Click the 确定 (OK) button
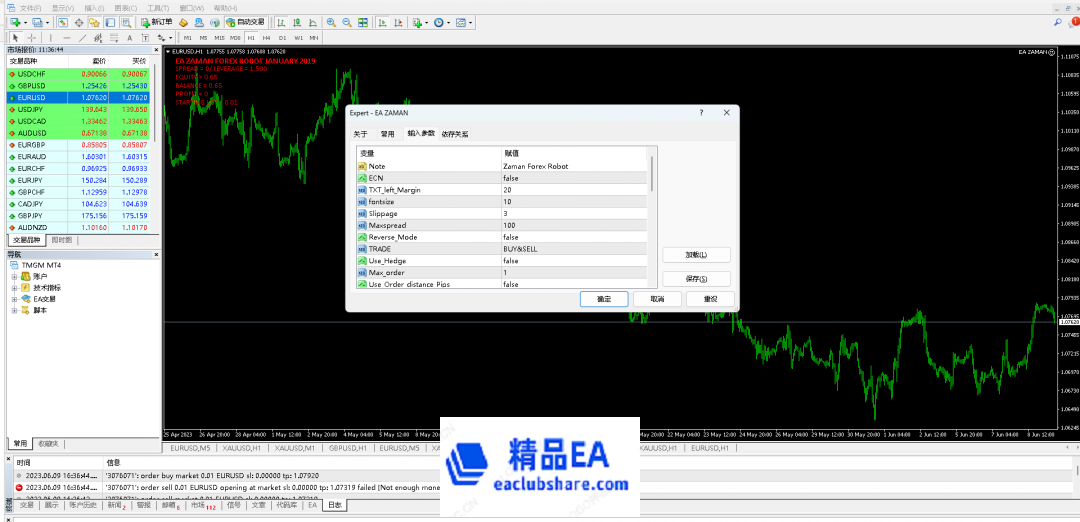The height and width of the screenshot is (522, 1080). (x=604, y=299)
